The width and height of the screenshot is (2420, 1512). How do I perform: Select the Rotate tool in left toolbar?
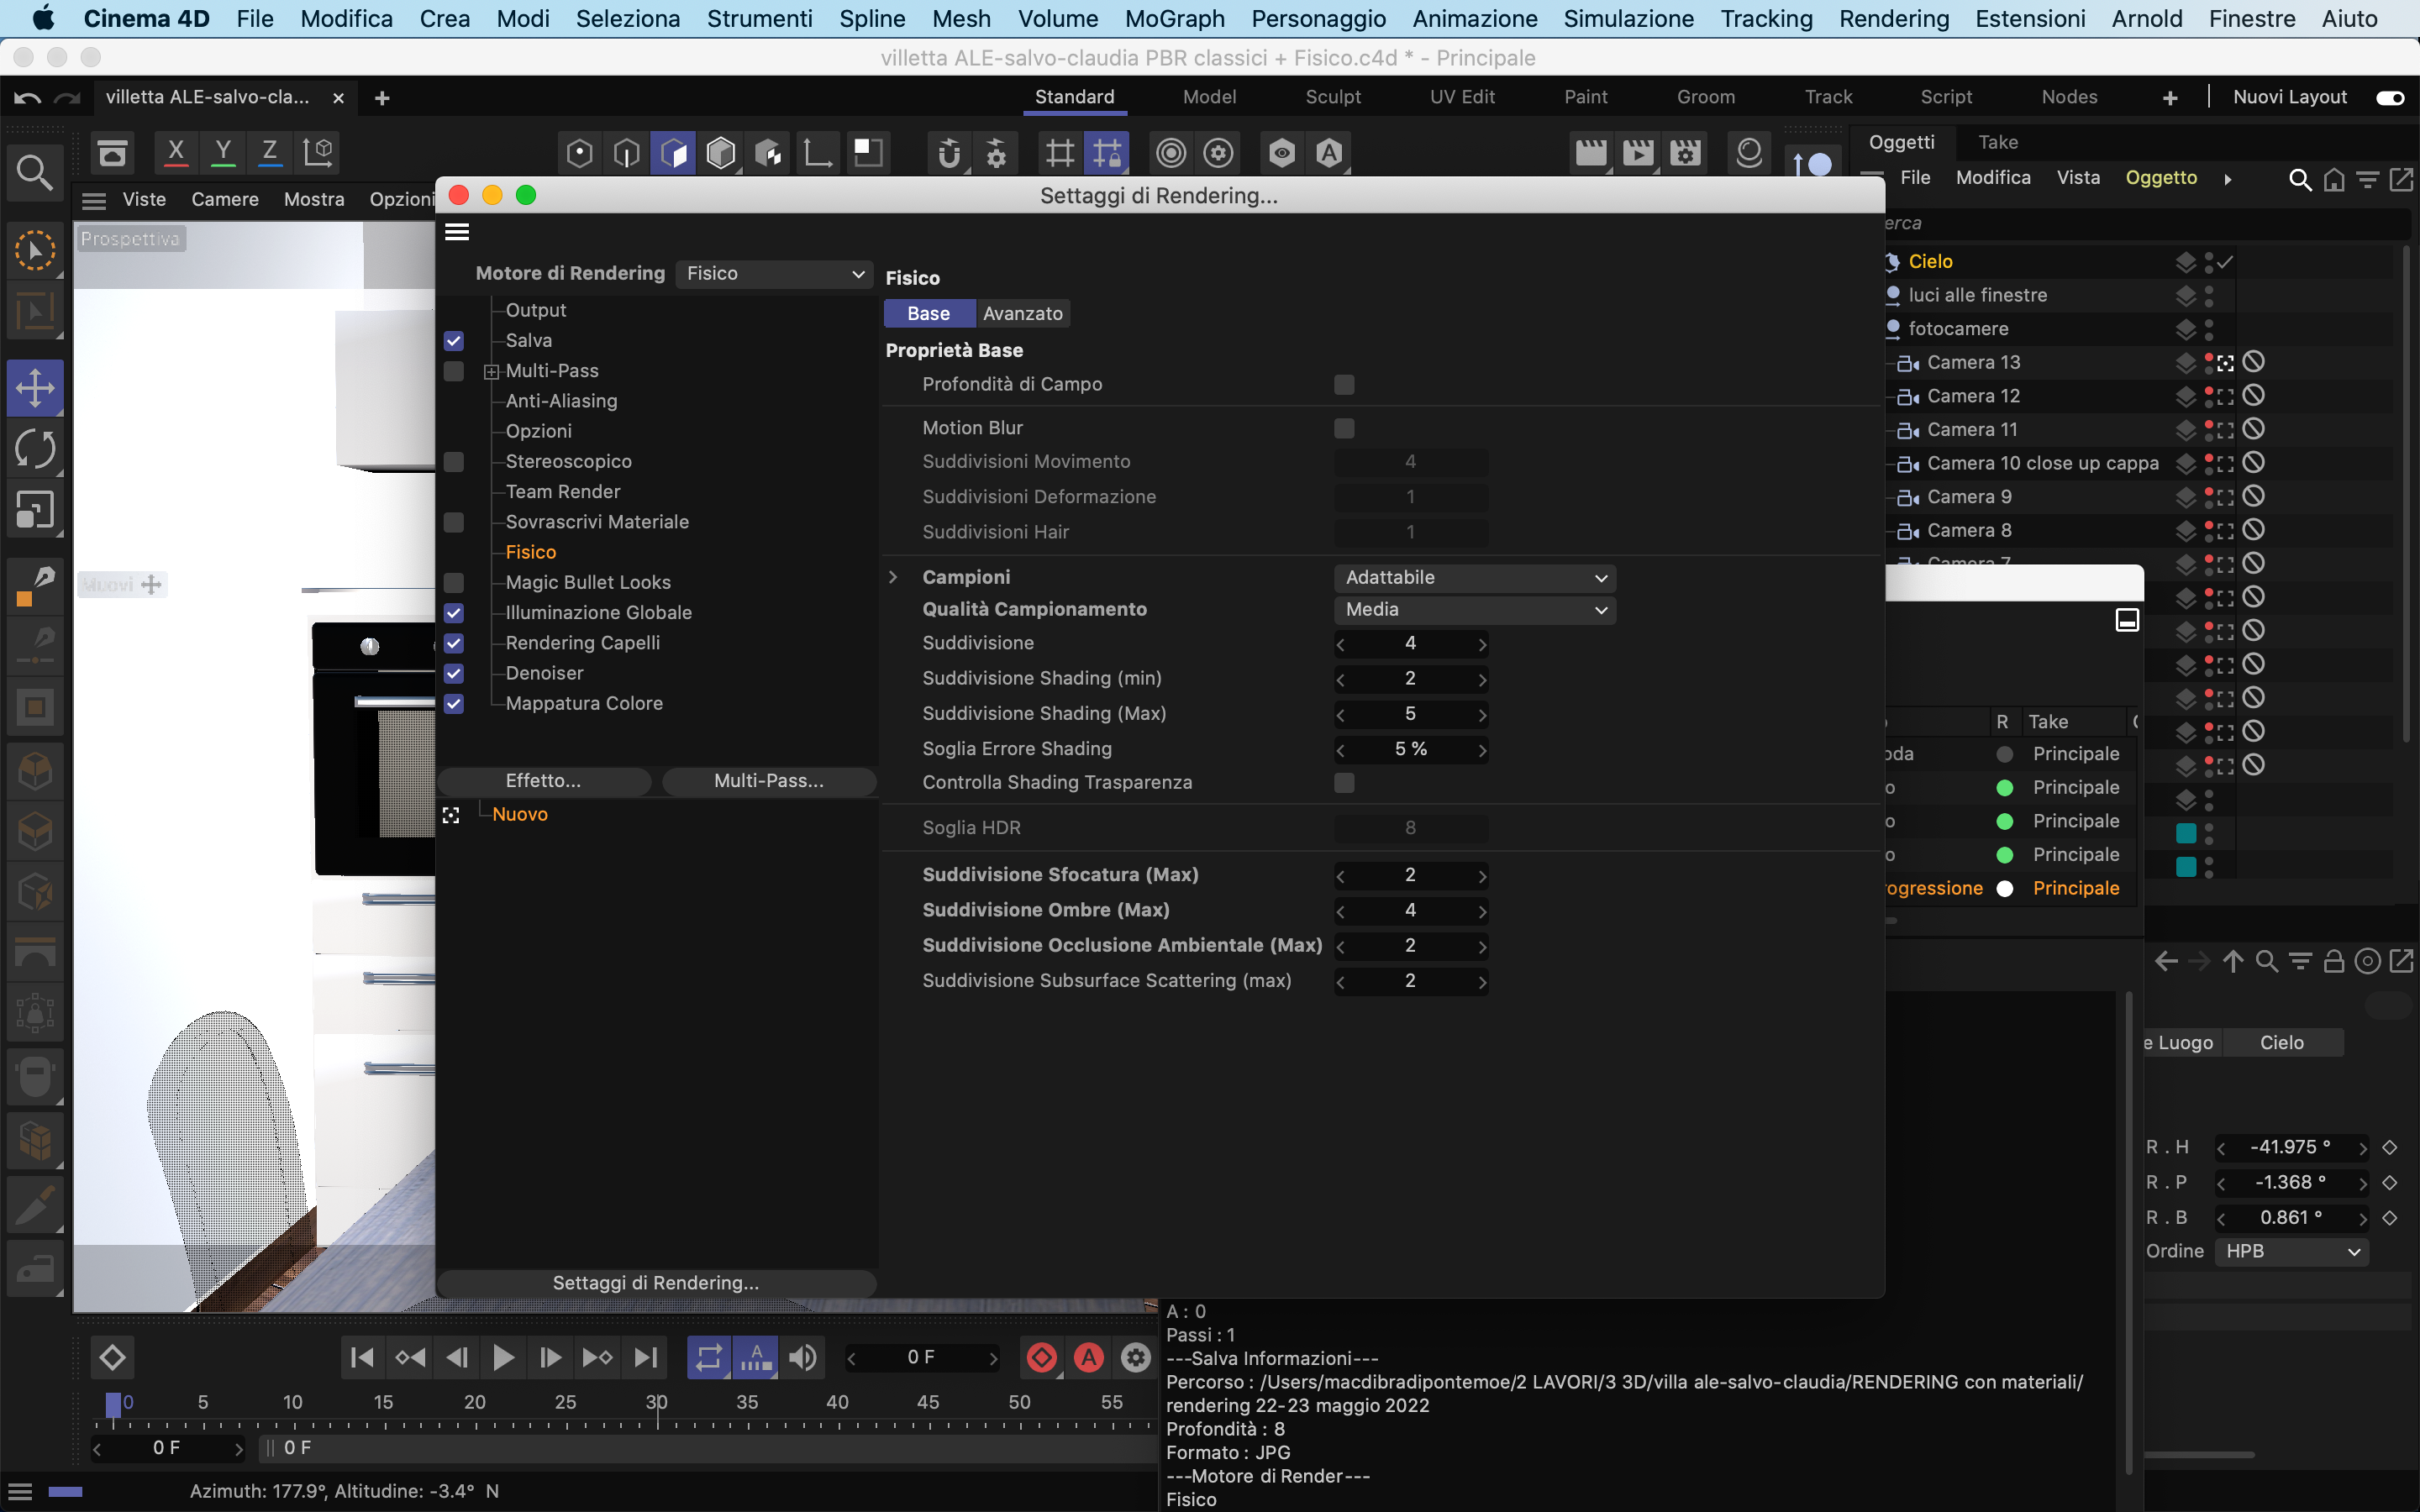click(x=35, y=449)
